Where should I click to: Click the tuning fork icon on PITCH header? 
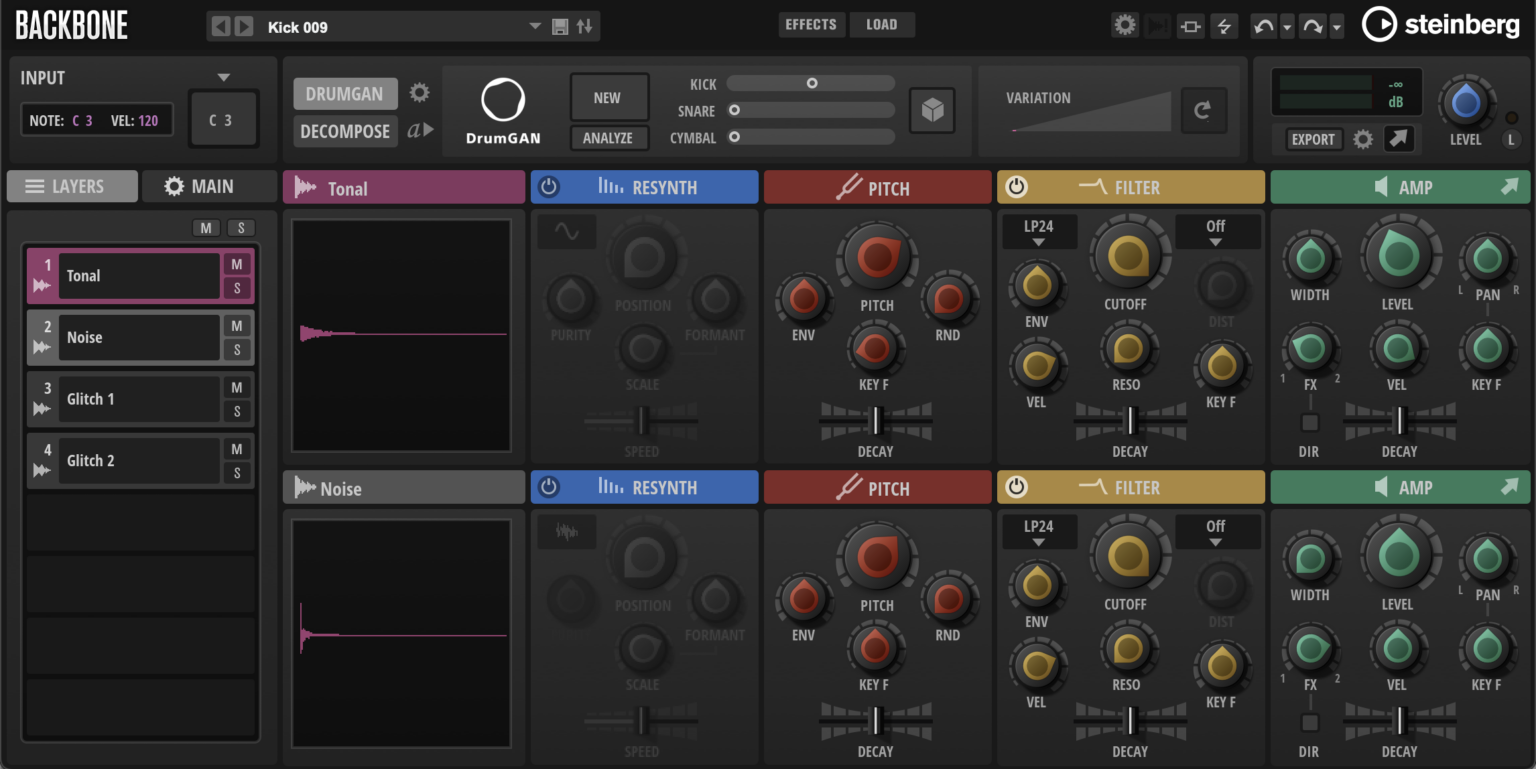coord(849,187)
